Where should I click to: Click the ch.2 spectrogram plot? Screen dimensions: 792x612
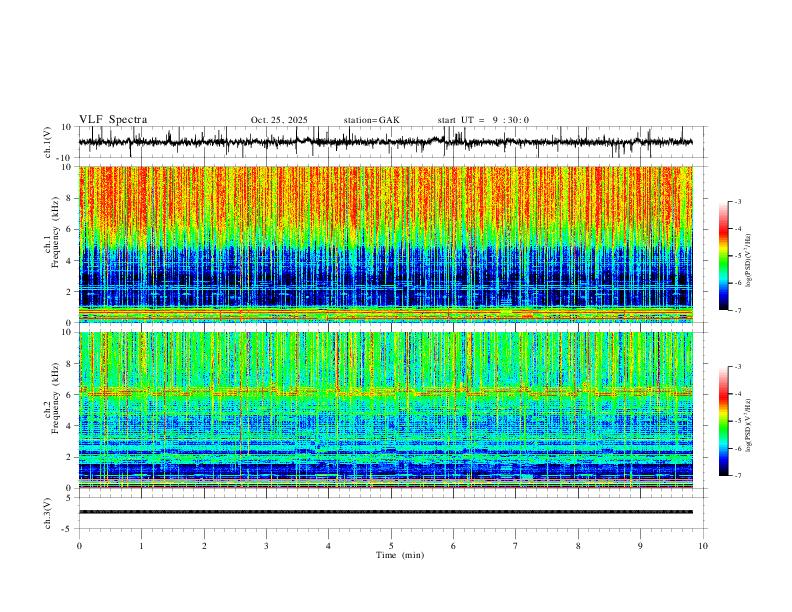coord(386,410)
